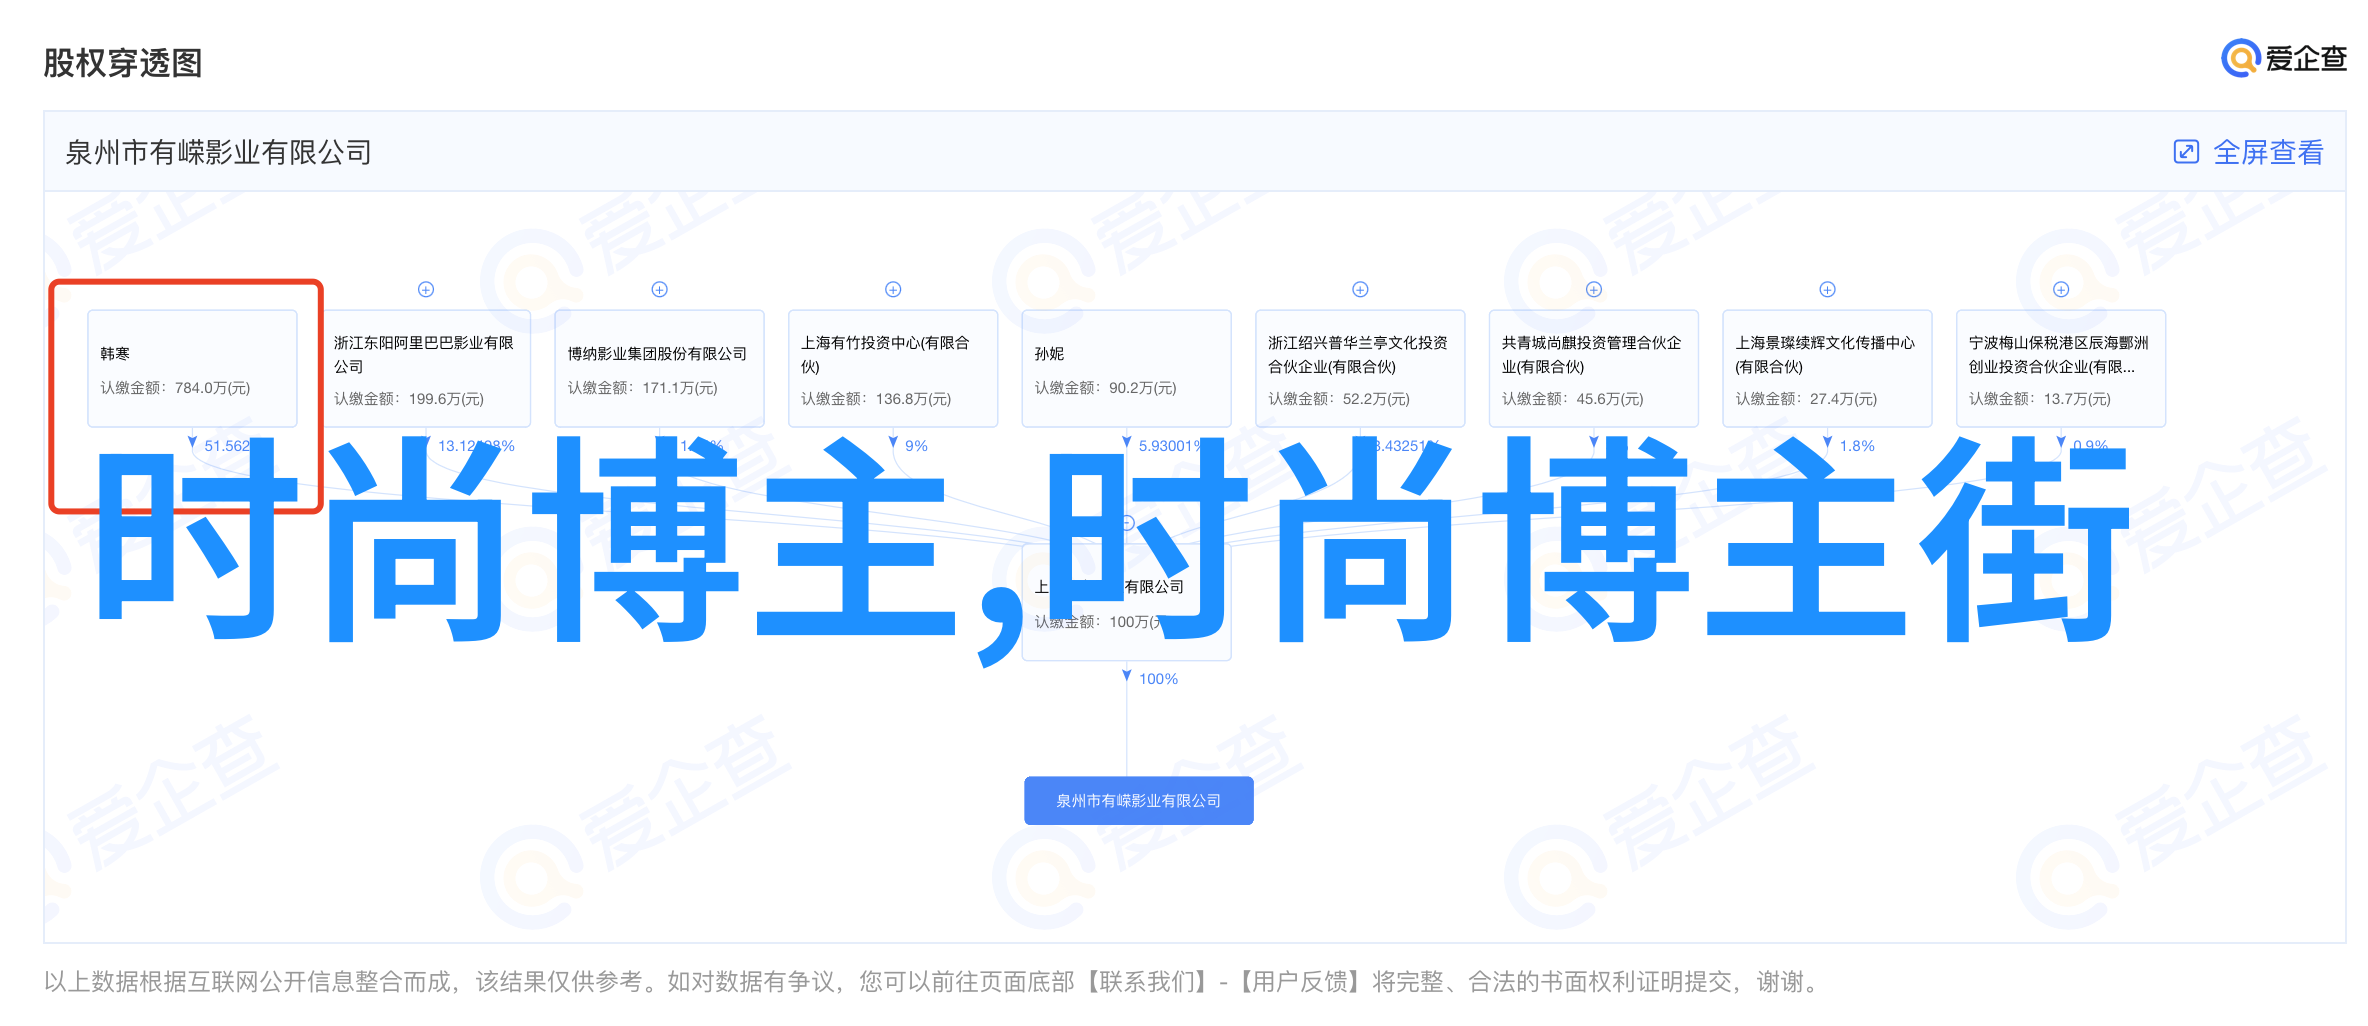Select the 浙江绍兴普华兰亭文化投资 card

1360,368
